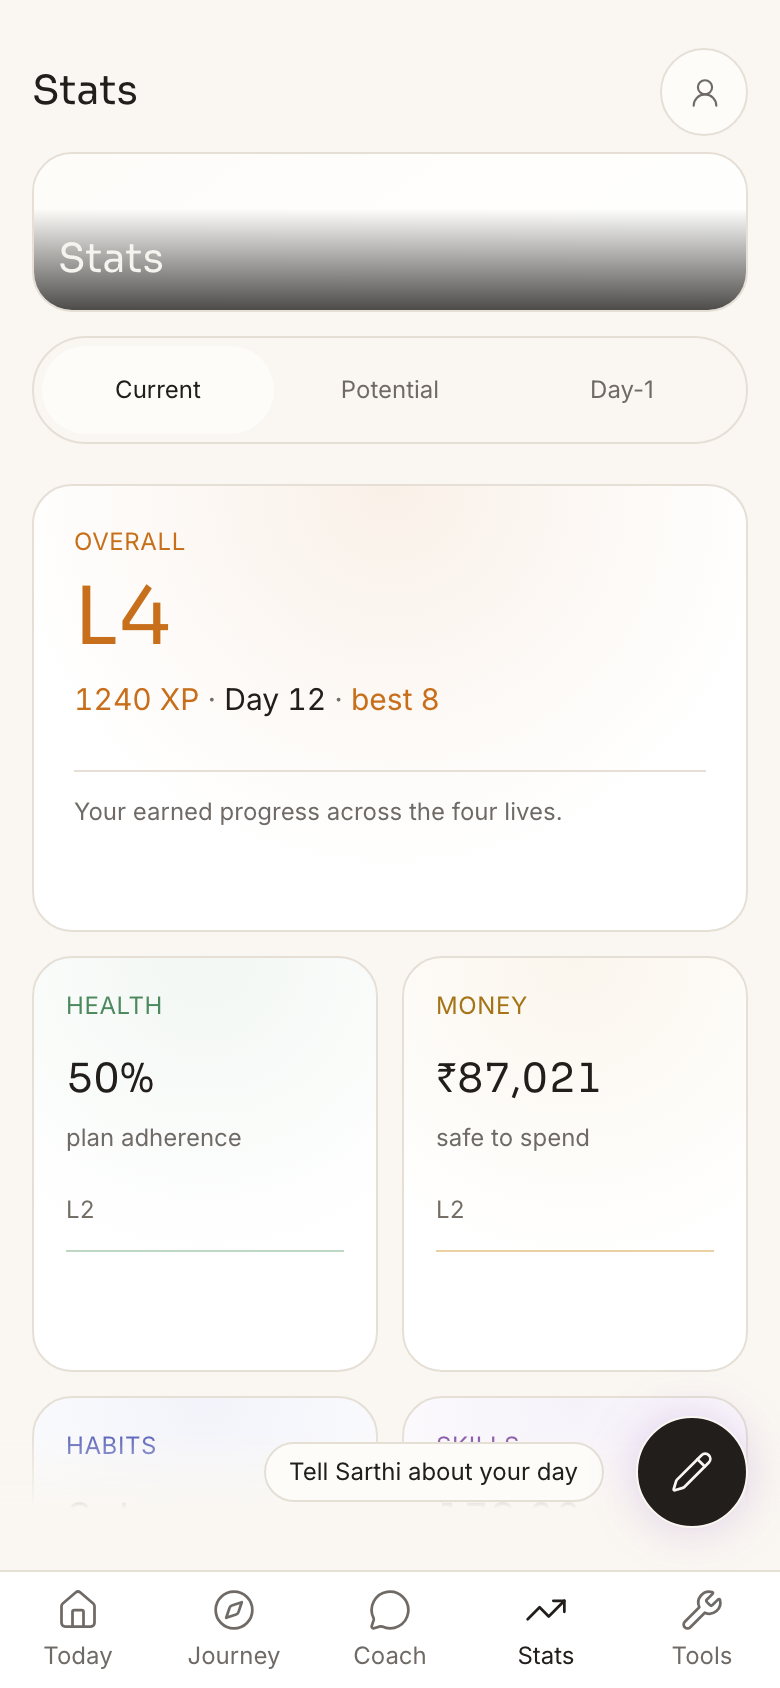Click the Money L2 progress line
This screenshot has width=780, height=1688.
pyautogui.click(x=575, y=1251)
